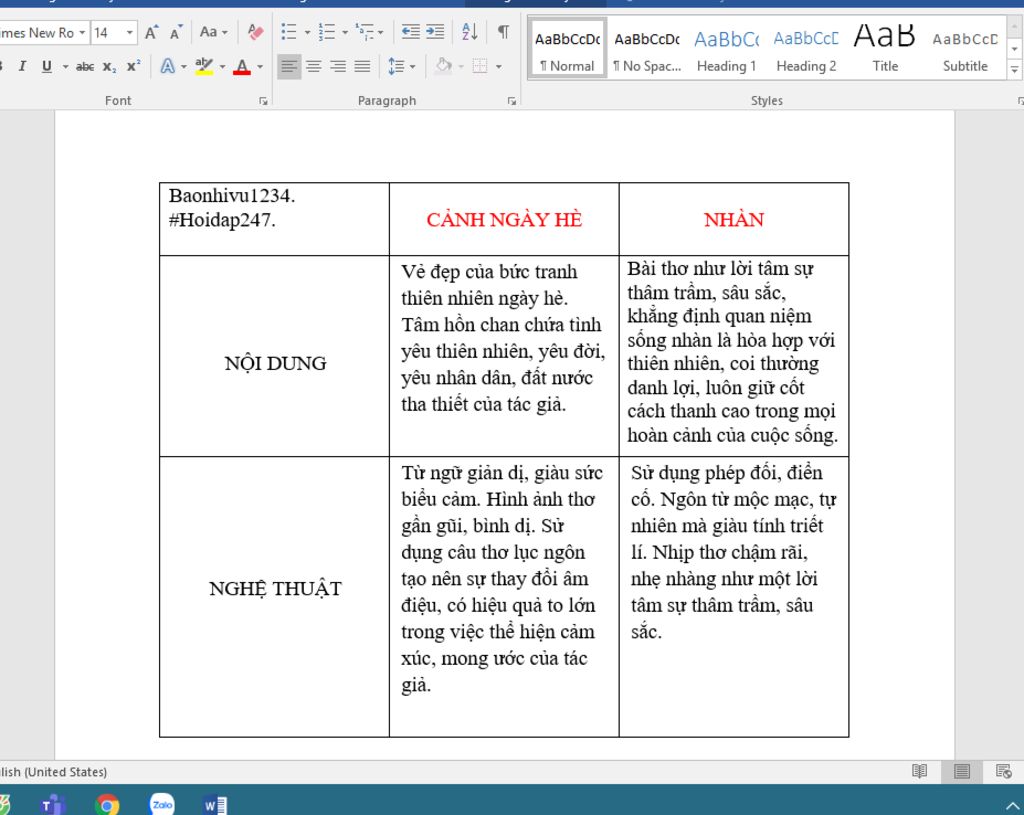Expand highlight color dropdown arrow

tap(223, 67)
